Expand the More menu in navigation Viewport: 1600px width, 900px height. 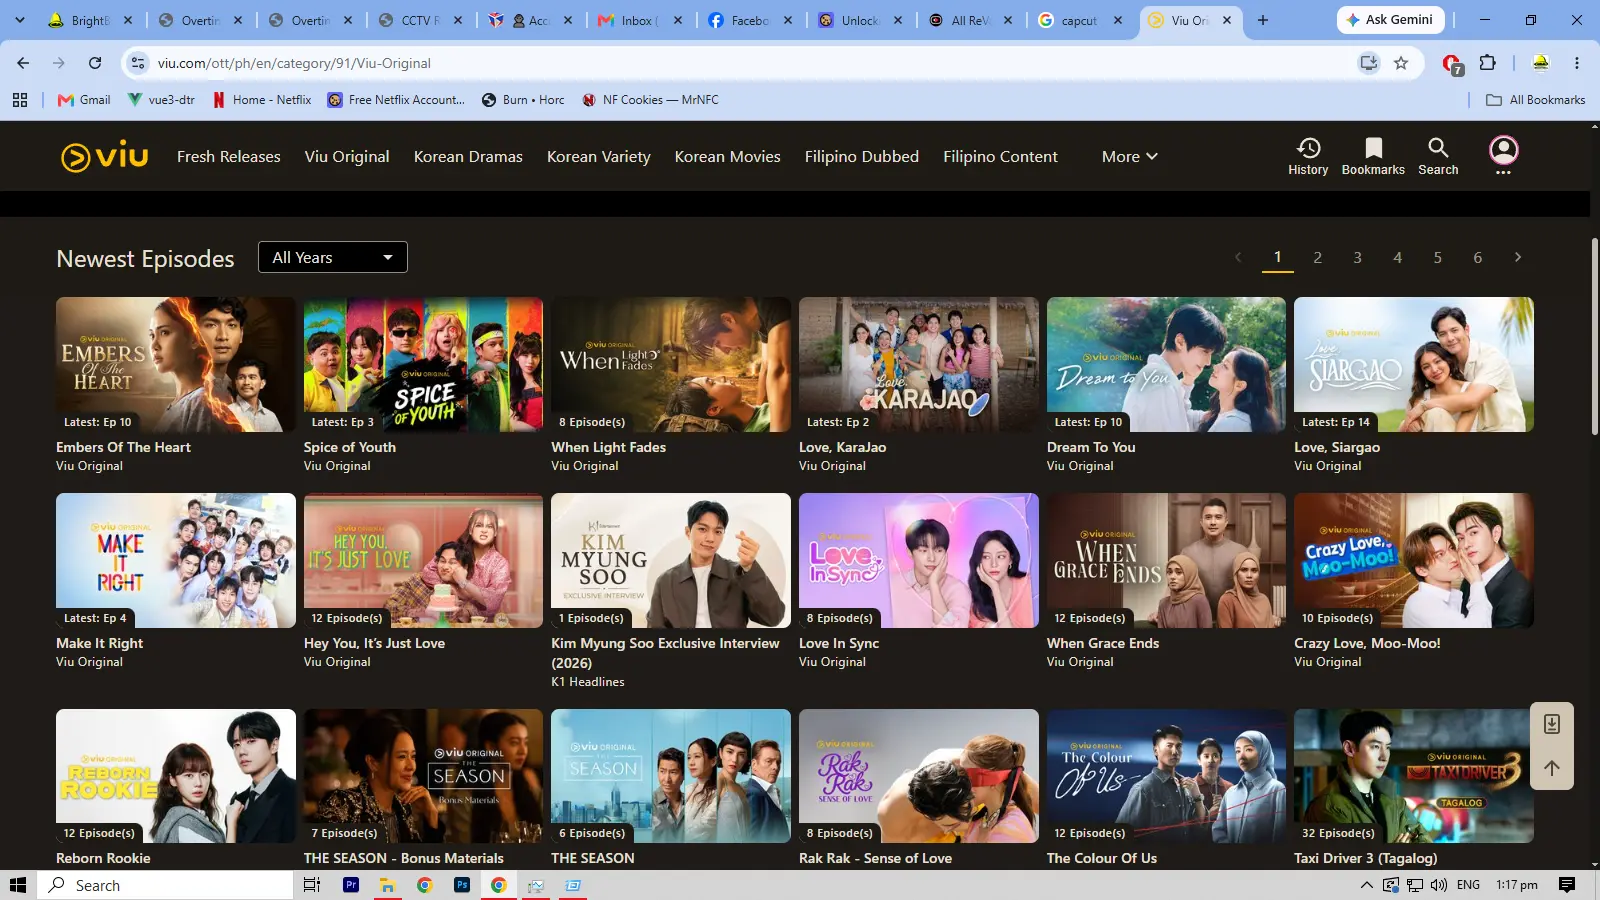[x=1129, y=157]
